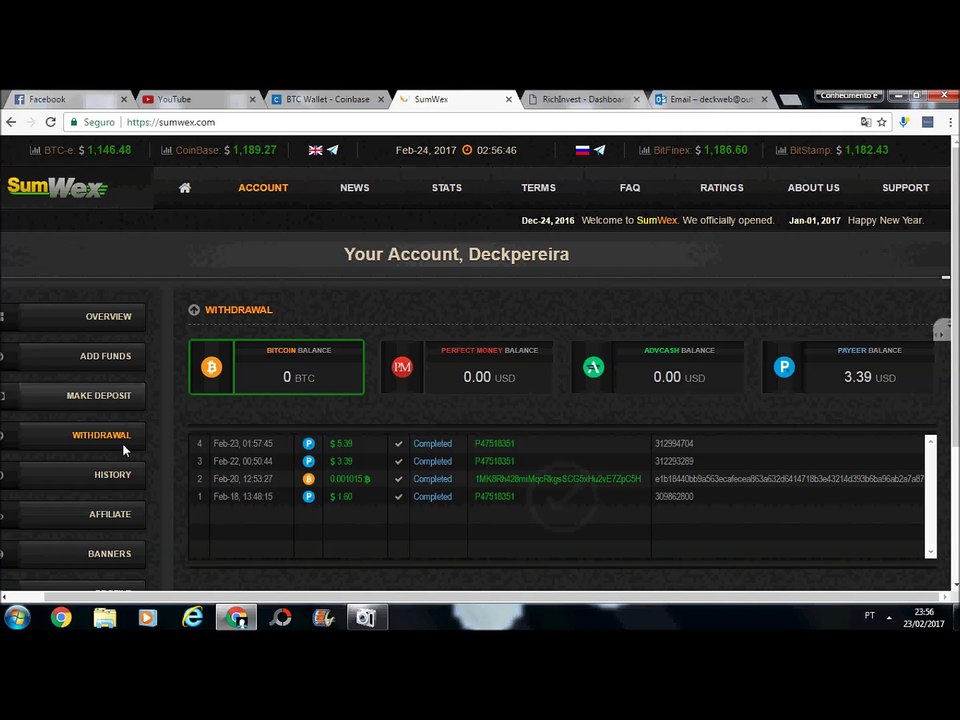This screenshot has width=960, height=720.
Task: Bookmark this page with star icon
Action: coord(882,122)
